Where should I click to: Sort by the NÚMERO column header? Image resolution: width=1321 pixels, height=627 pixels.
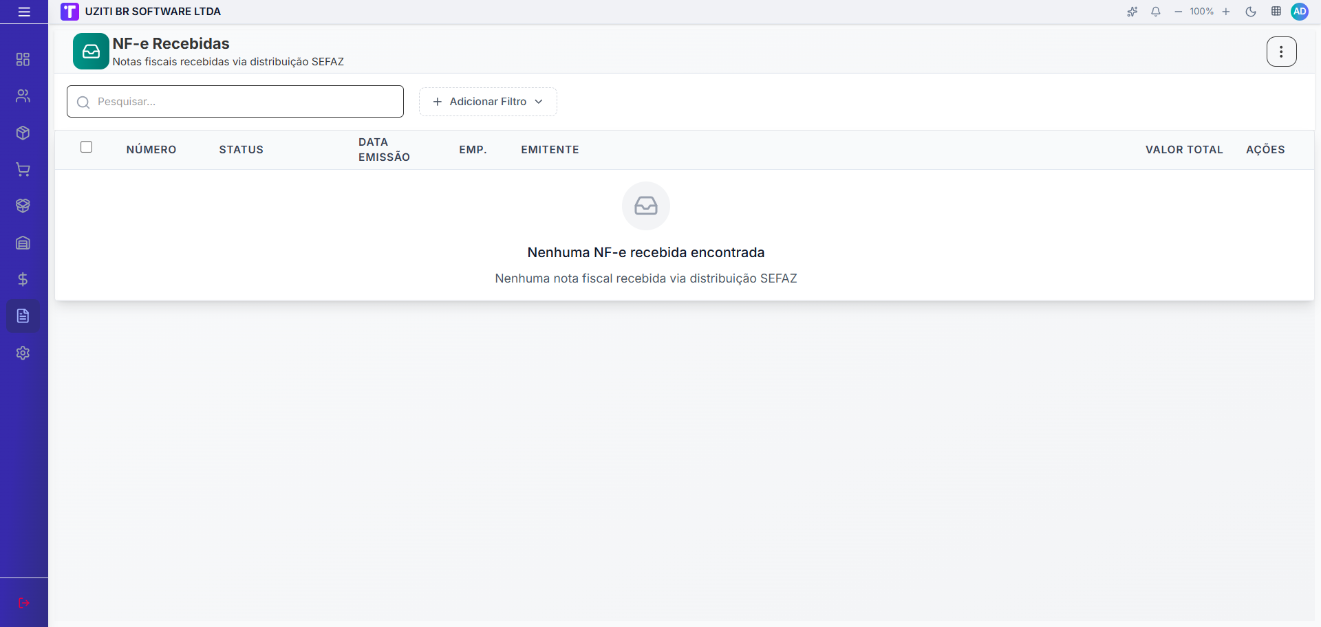[x=151, y=149]
